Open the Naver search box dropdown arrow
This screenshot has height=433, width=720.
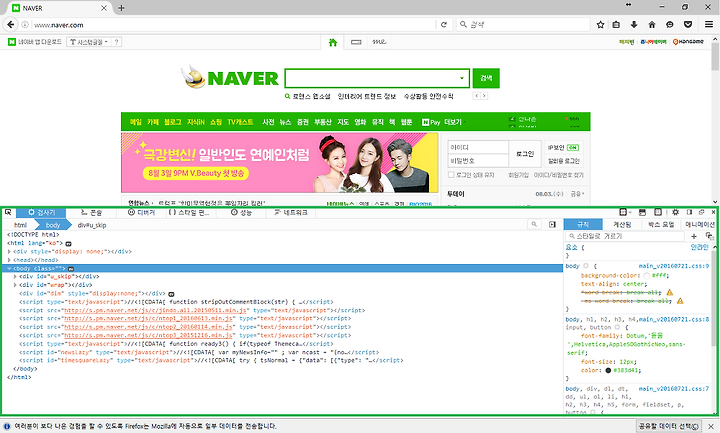(x=461, y=78)
